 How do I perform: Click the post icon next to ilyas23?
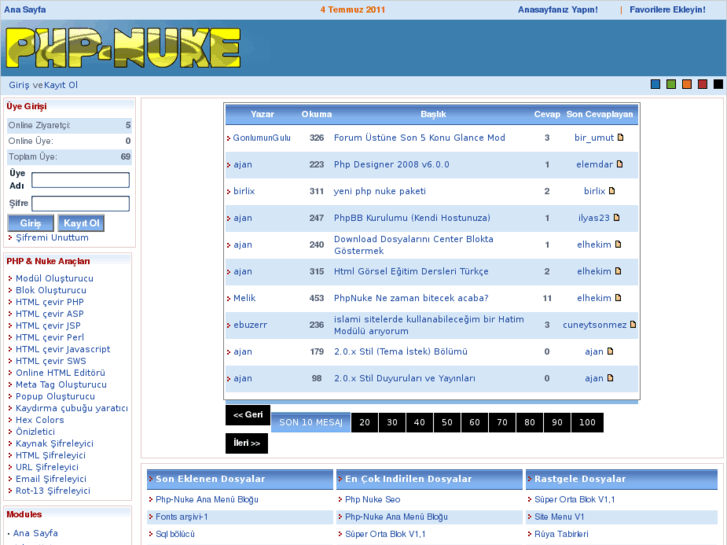[616, 217]
